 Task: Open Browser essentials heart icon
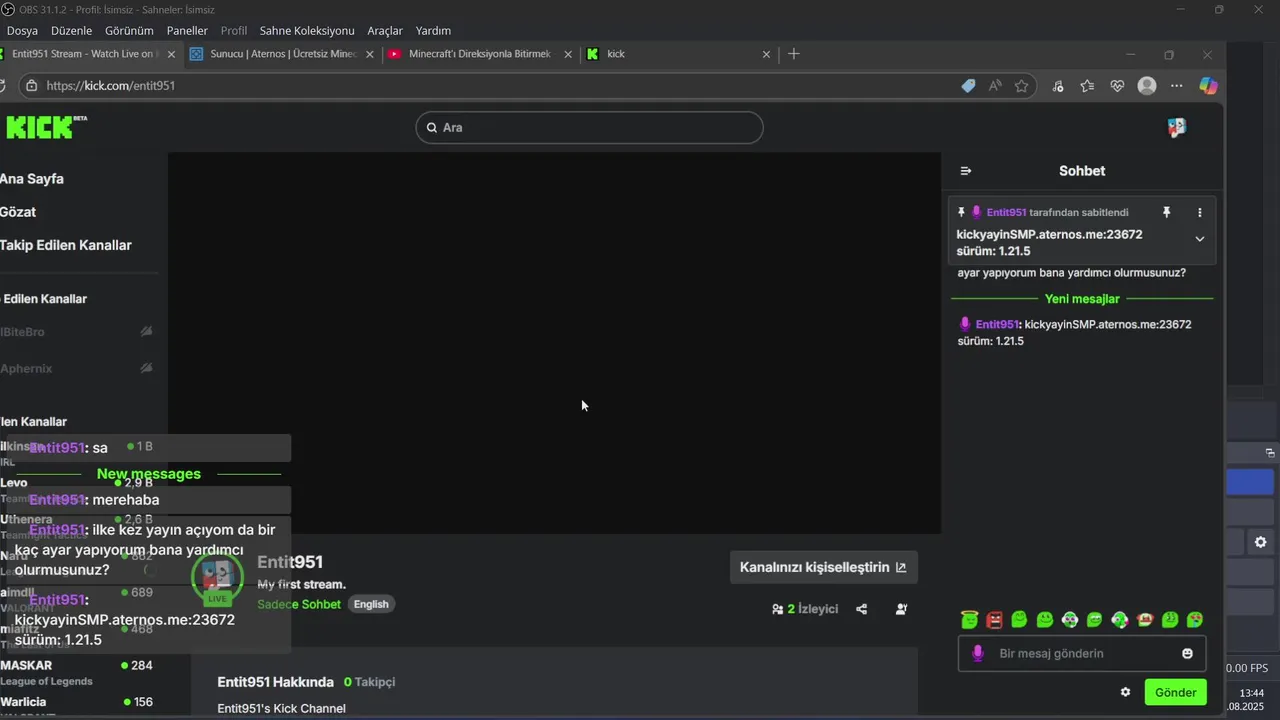pos(1117,86)
